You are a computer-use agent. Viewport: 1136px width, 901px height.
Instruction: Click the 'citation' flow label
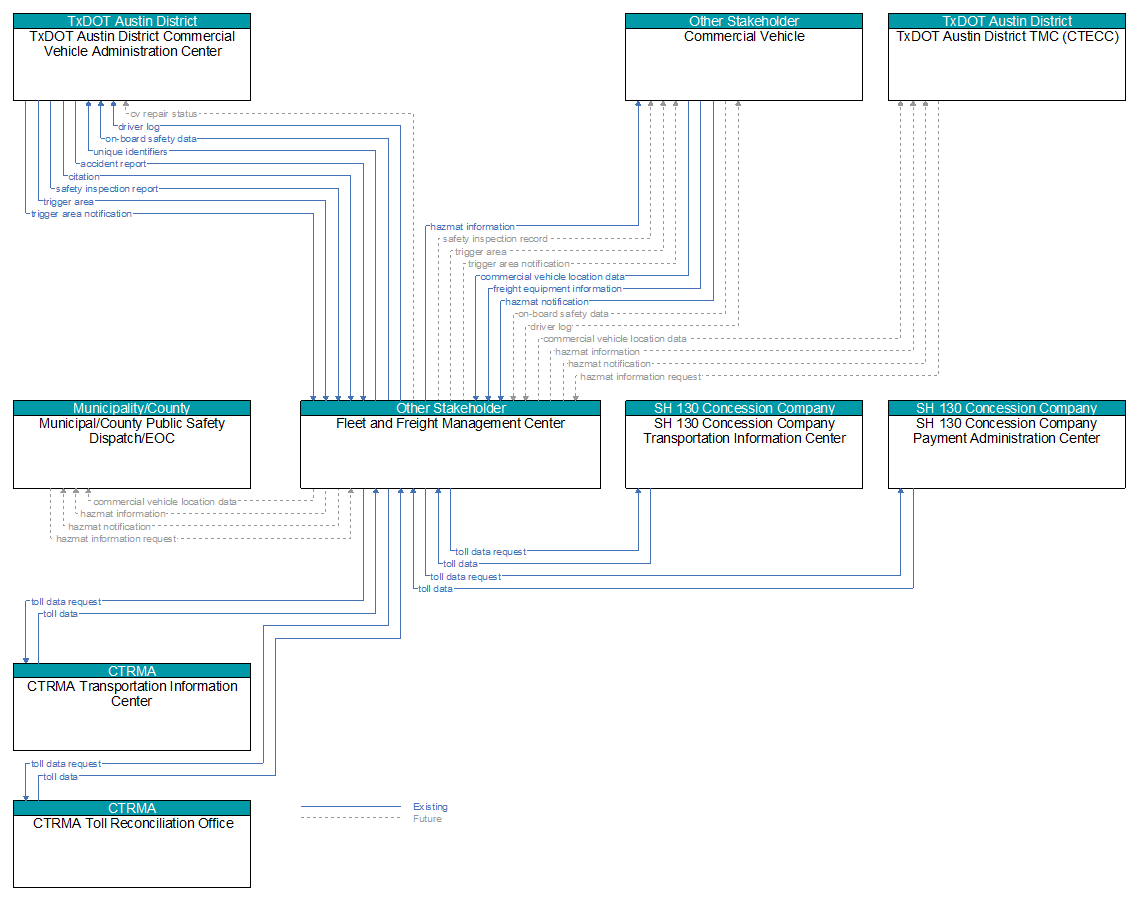tap(84, 177)
